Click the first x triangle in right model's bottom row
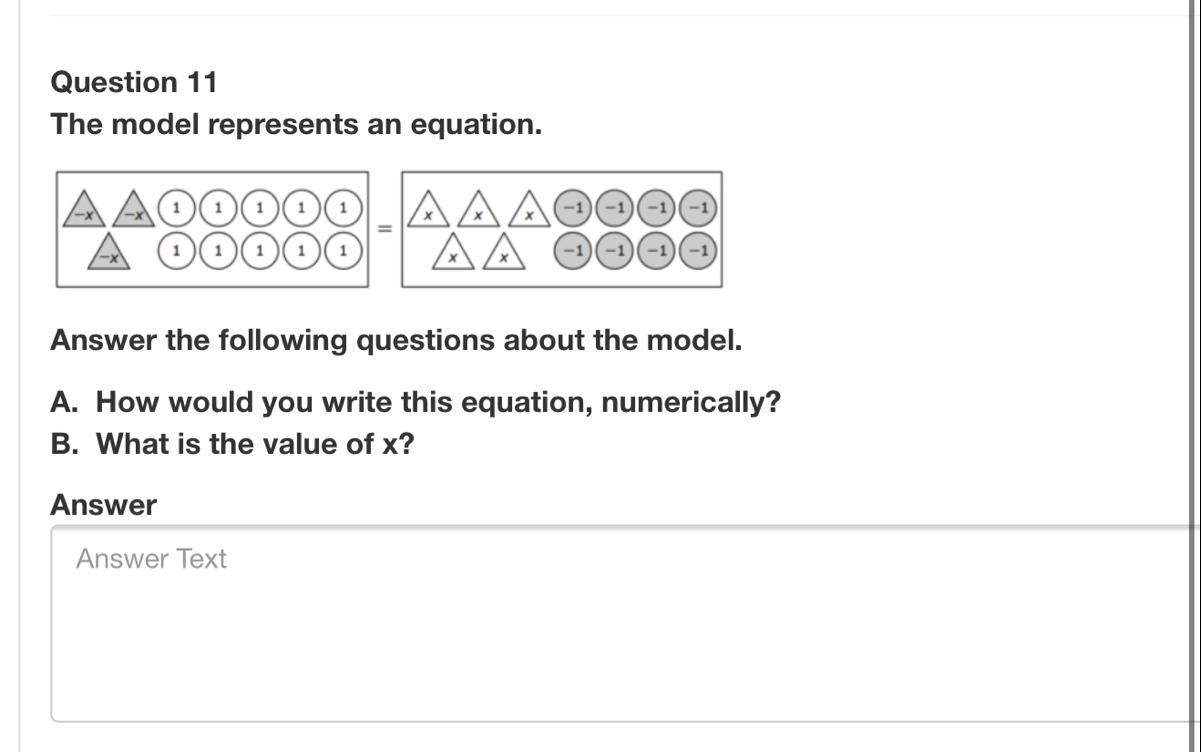Viewport: 1201px width, 752px height. (453, 253)
